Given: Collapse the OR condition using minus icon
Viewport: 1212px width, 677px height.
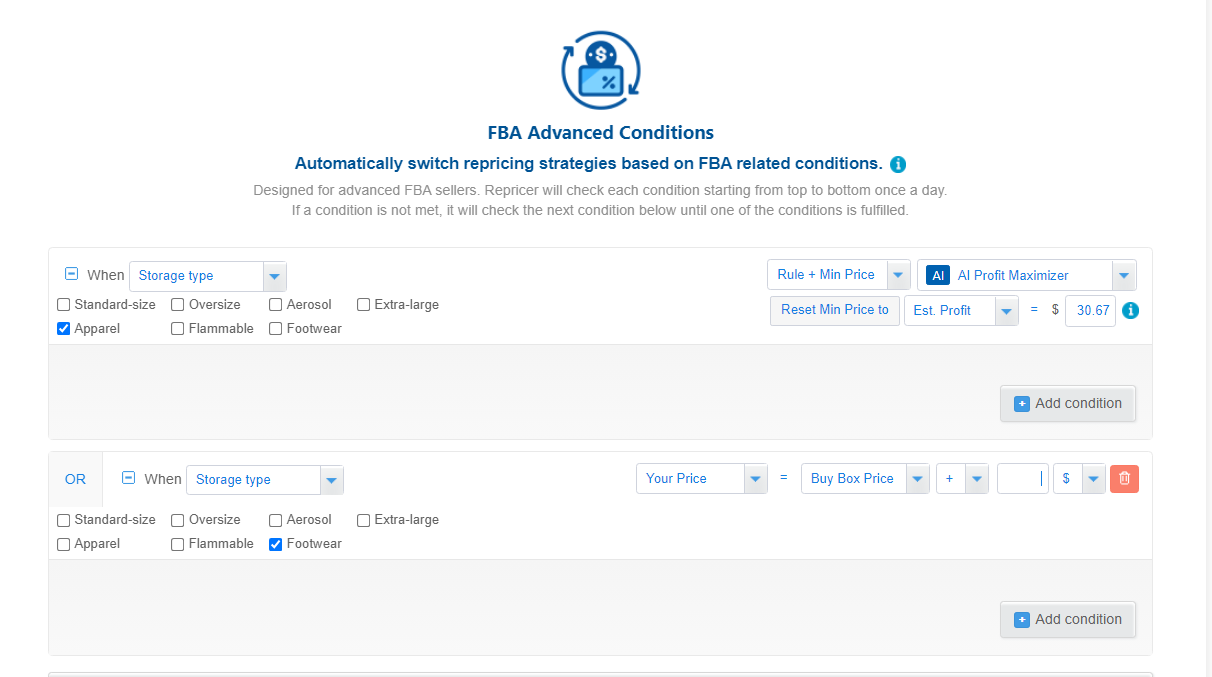Looking at the screenshot, I should [128, 478].
